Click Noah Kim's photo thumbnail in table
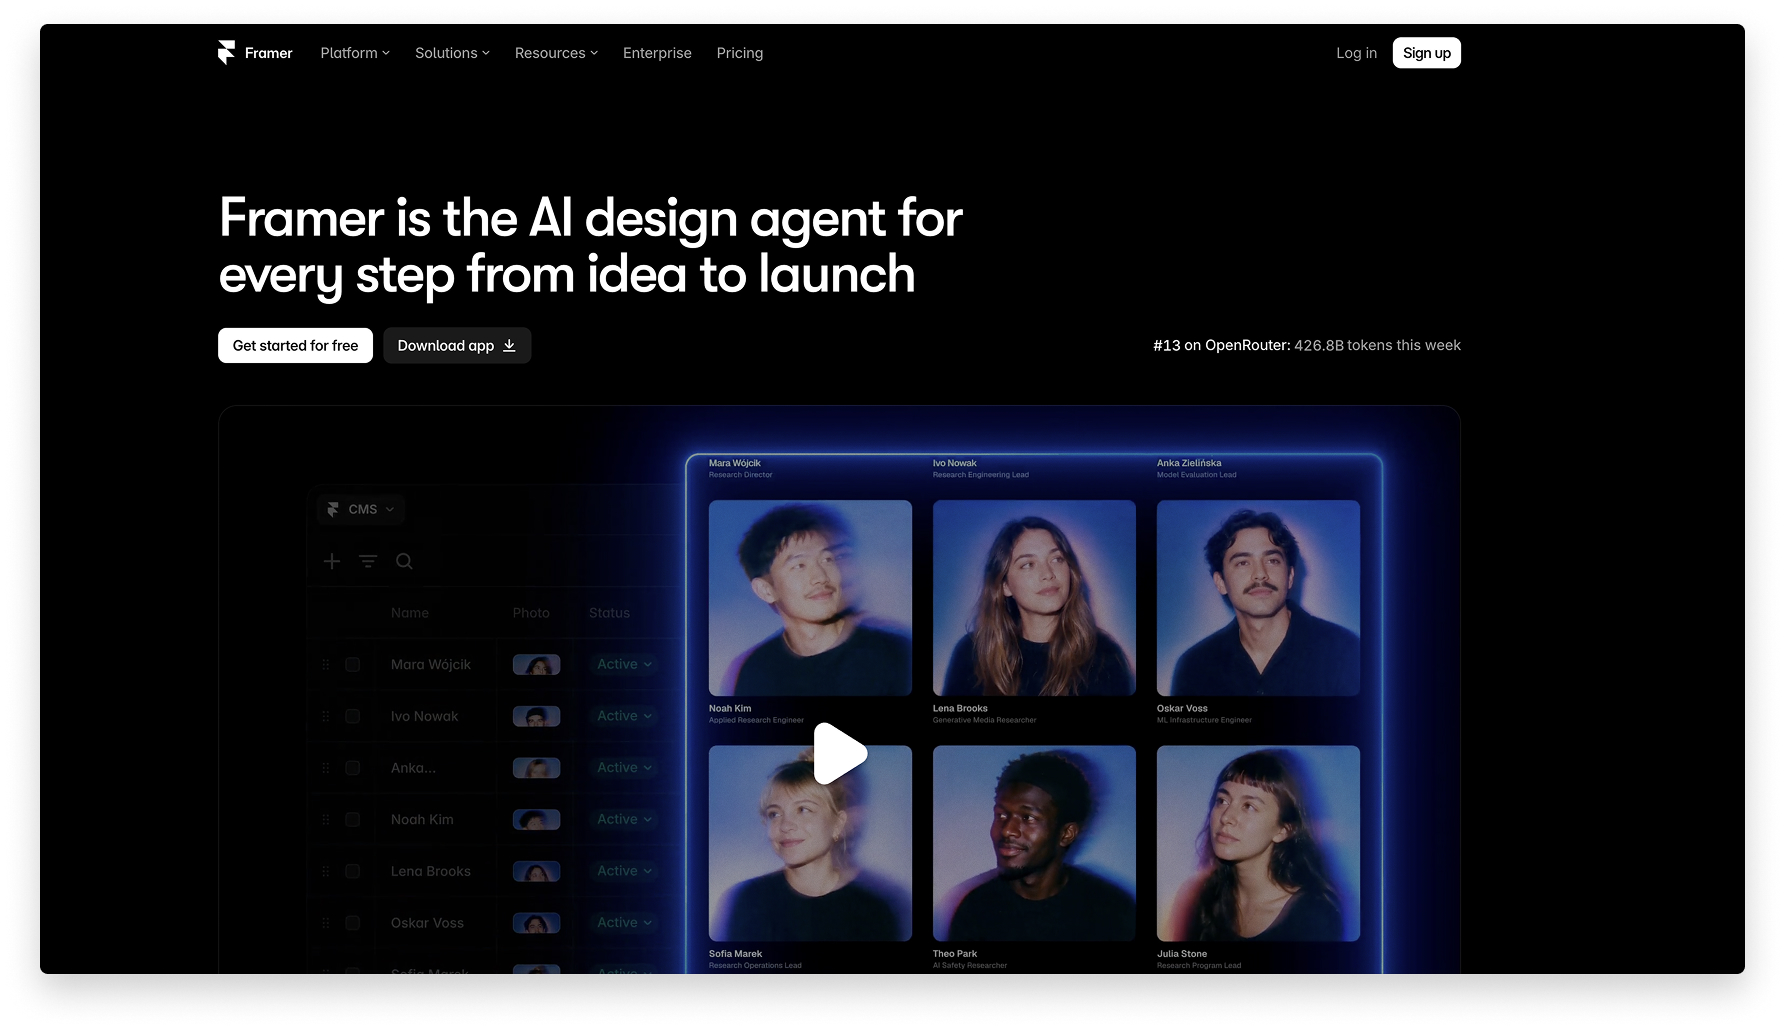The height and width of the screenshot is (1030, 1785). [536, 819]
